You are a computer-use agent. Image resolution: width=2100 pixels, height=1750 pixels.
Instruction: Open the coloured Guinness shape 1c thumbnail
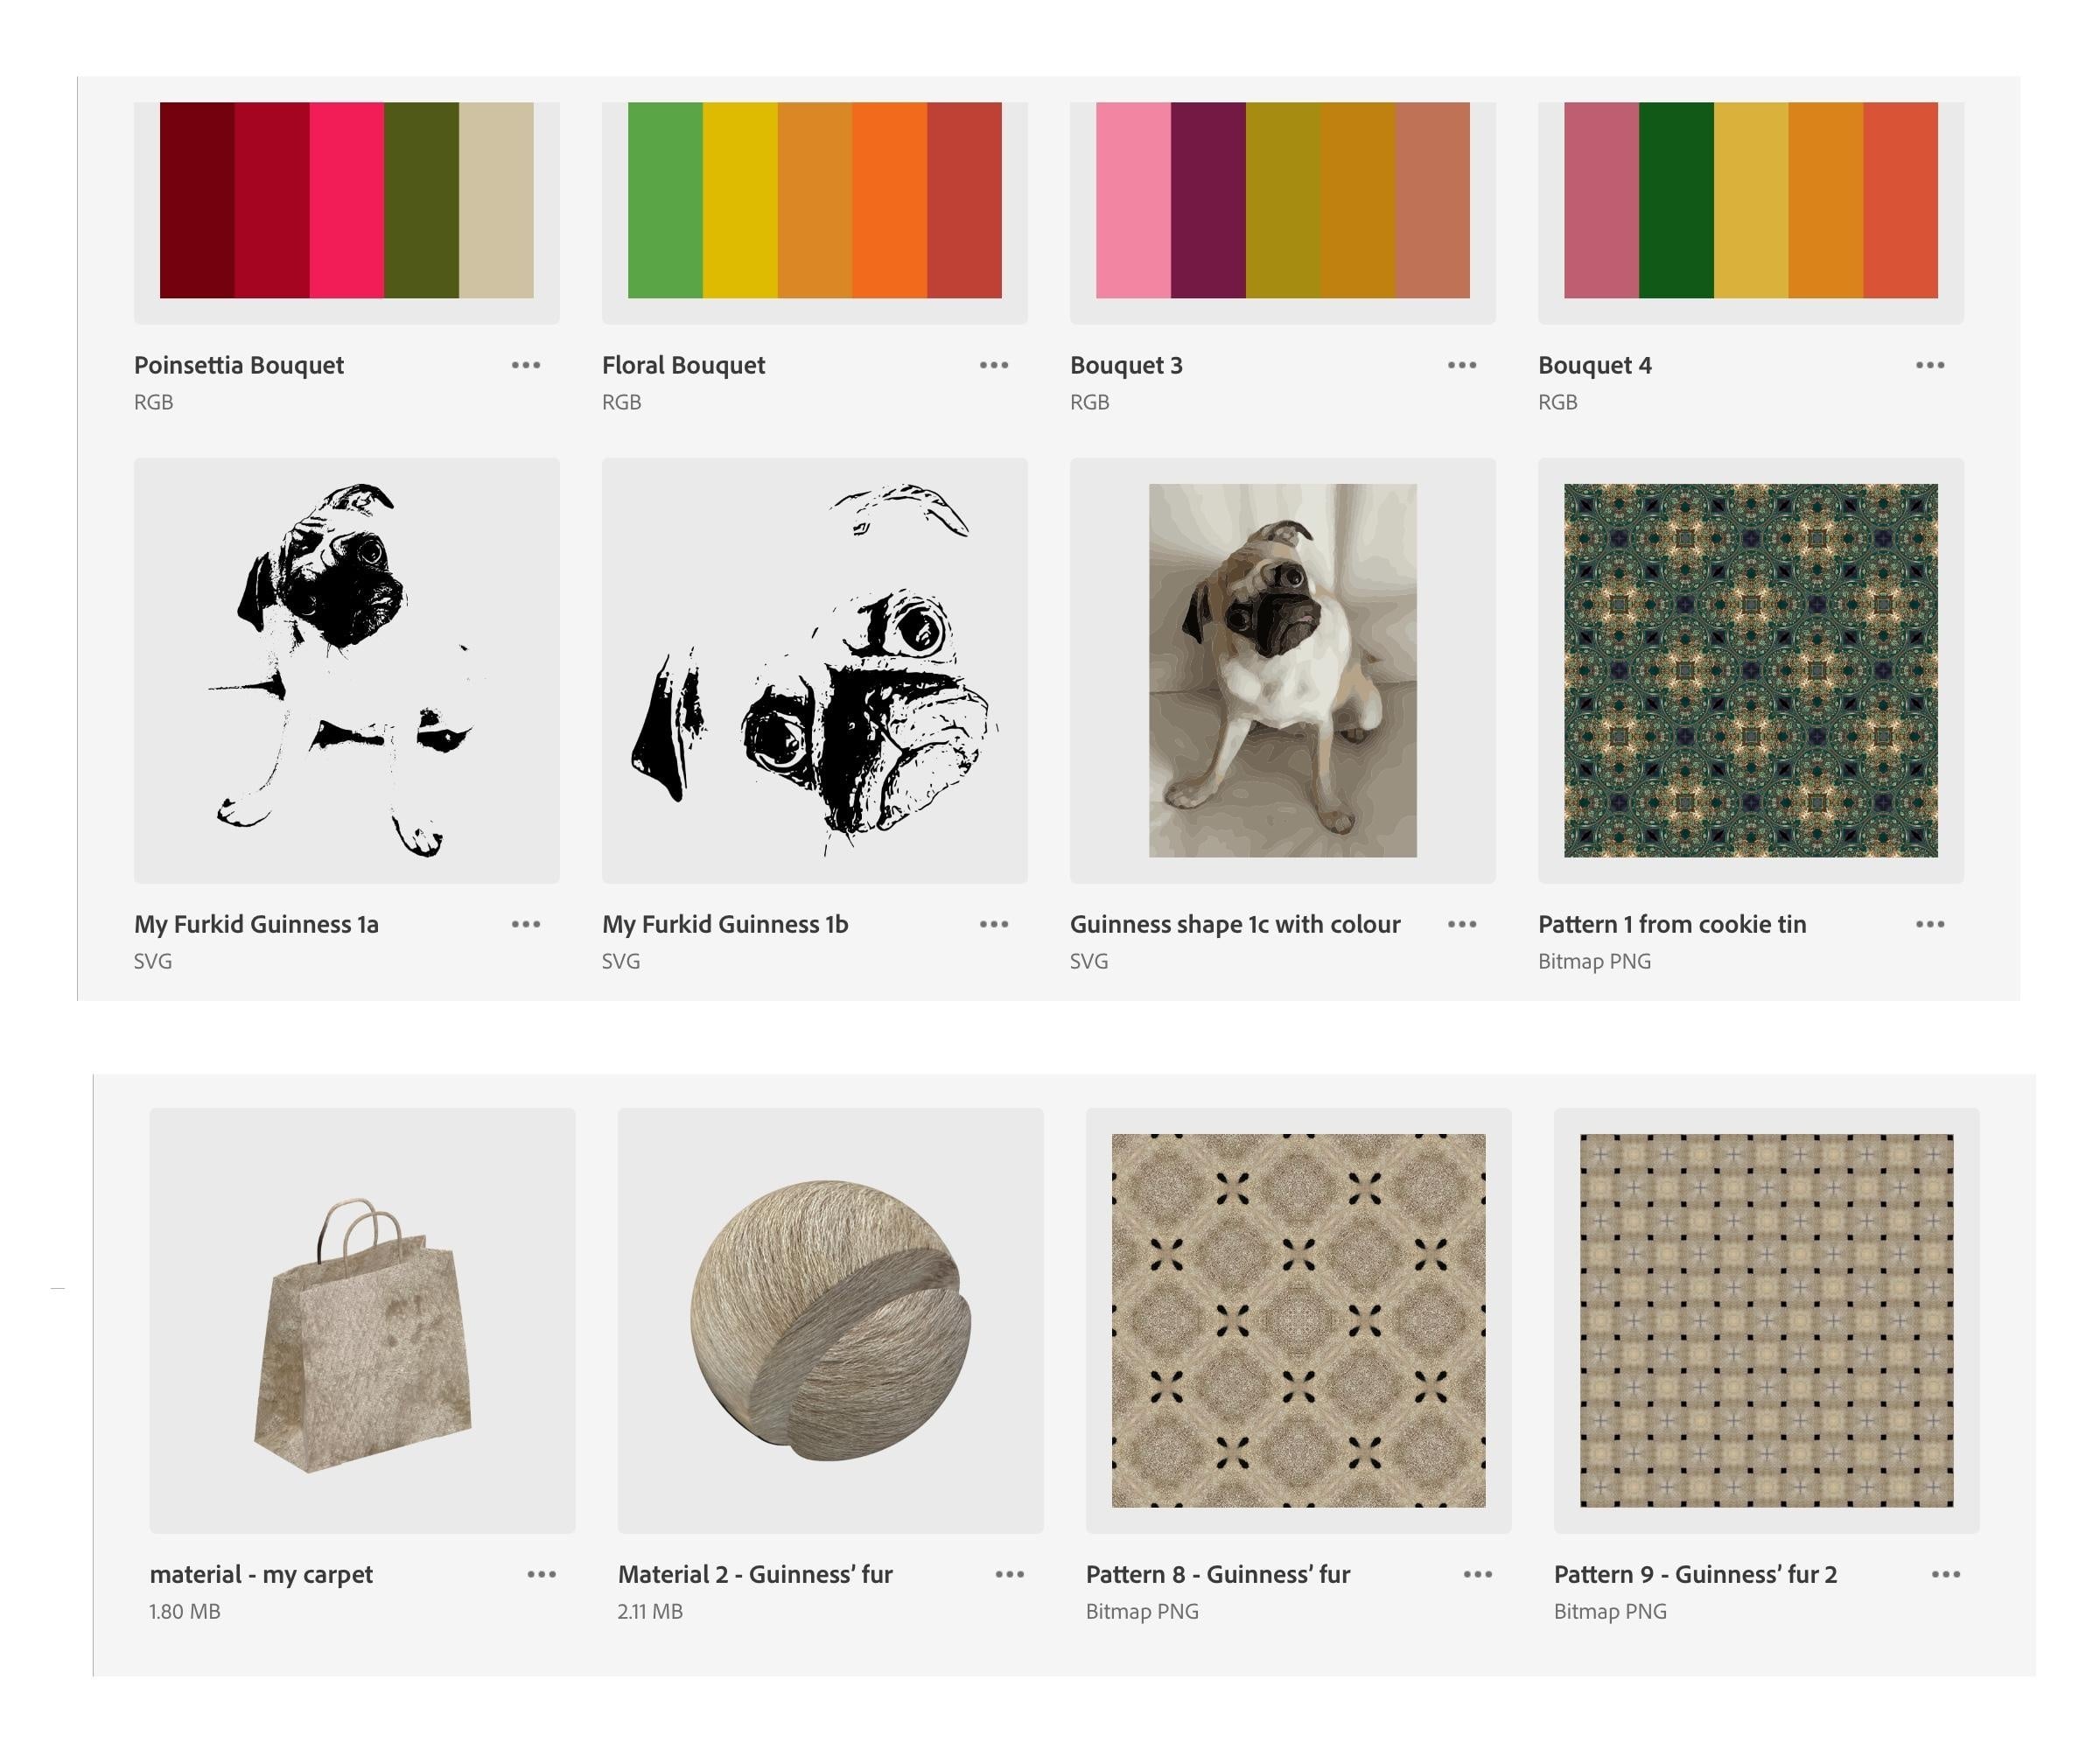pos(1283,671)
